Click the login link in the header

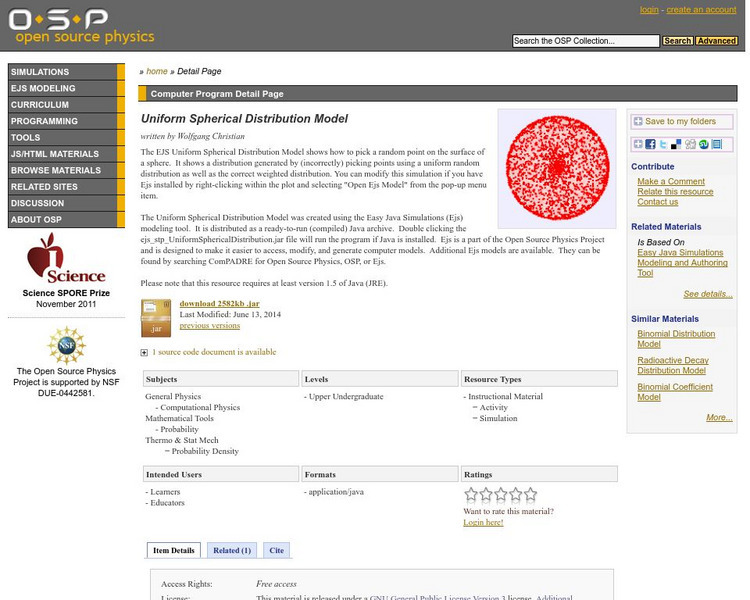(649, 10)
